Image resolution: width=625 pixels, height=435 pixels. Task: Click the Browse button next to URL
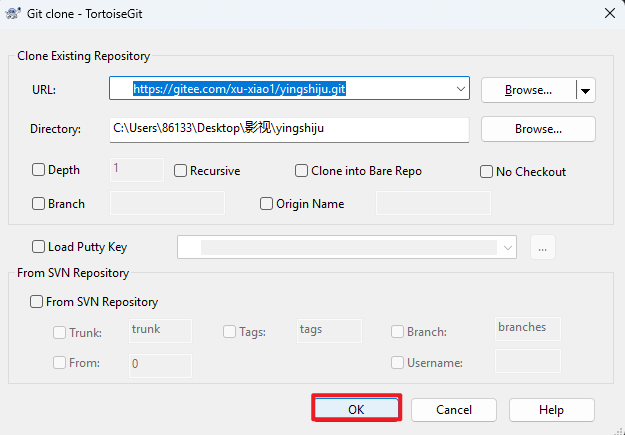[529, 90]
